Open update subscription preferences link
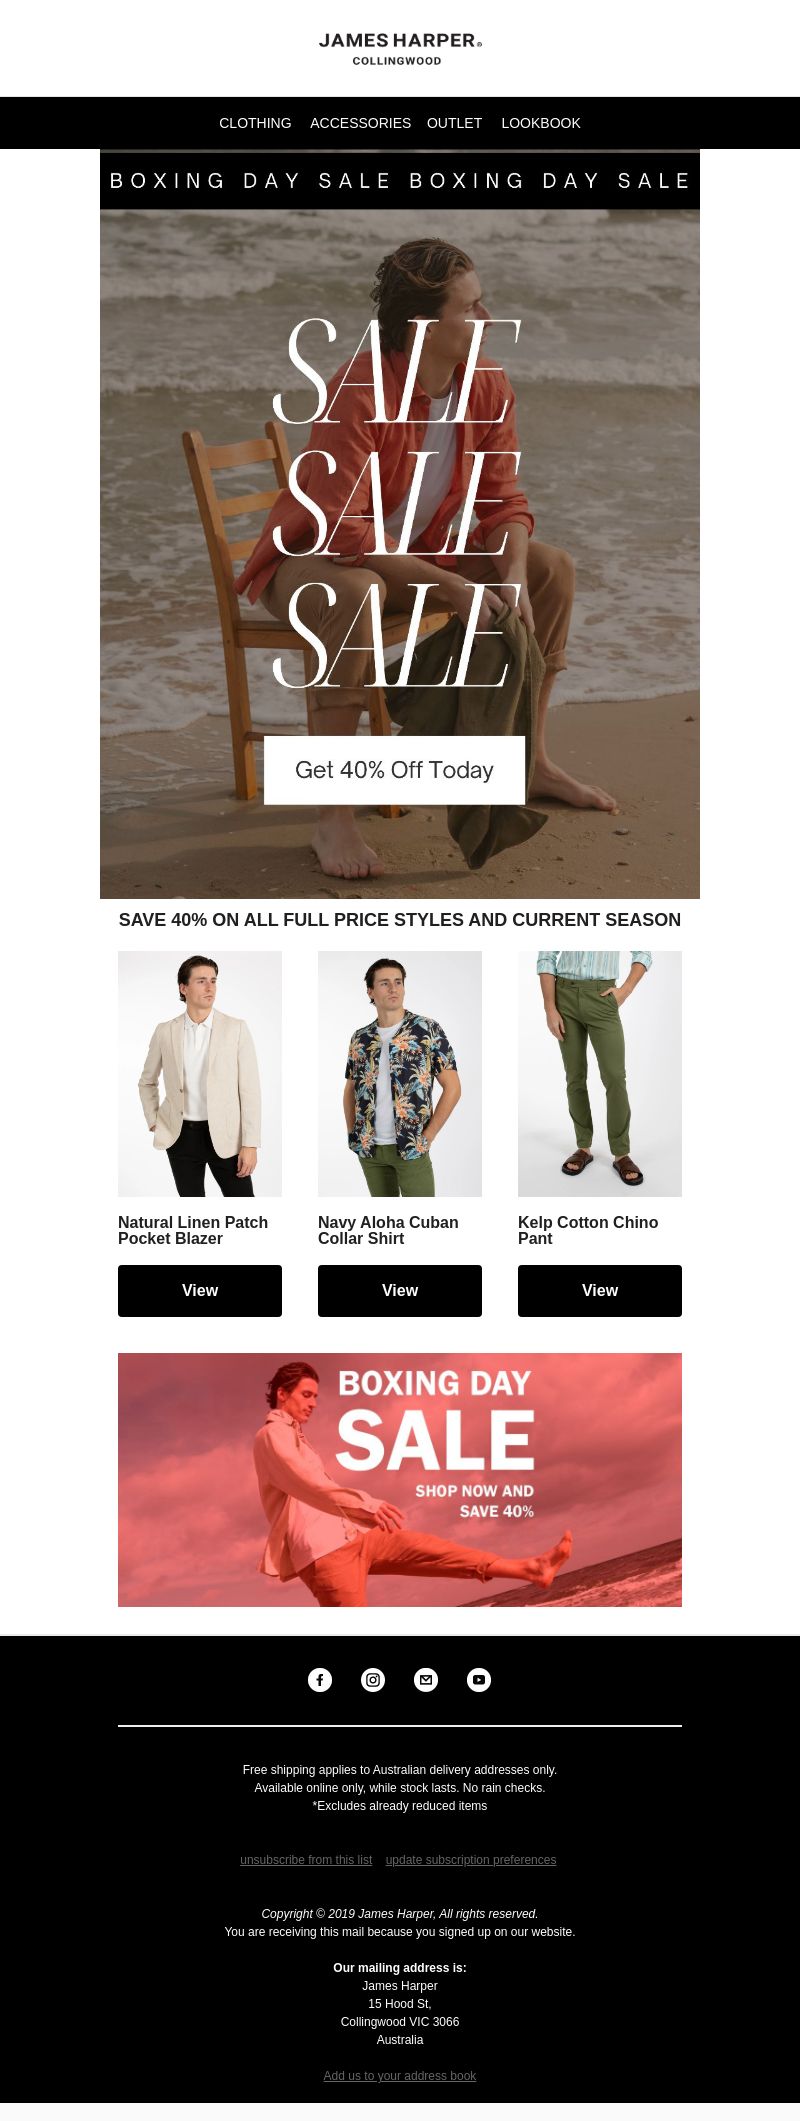 (471, 1860)
